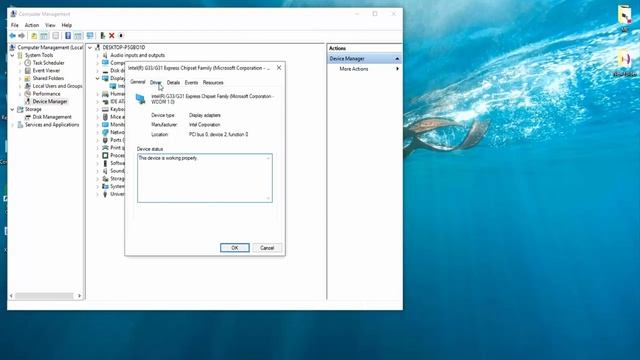Switch to the General tab
The height and width of the screenshot is (360, 640).
pyautogui.click(x=138, y=82)
